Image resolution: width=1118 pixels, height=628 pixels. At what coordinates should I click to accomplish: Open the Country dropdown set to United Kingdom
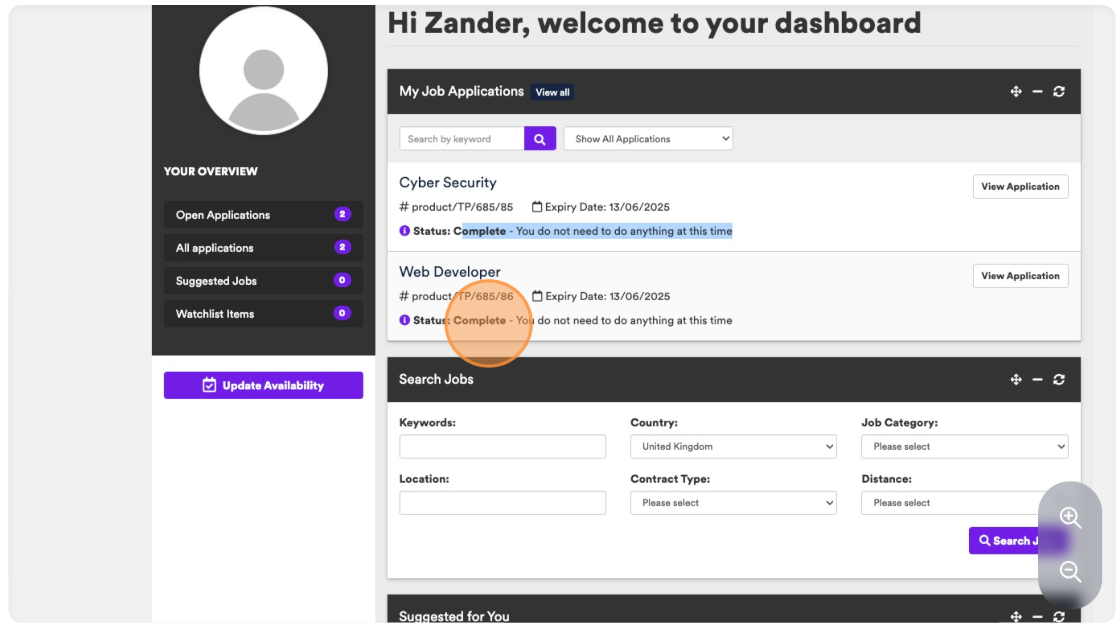[733, 446]
